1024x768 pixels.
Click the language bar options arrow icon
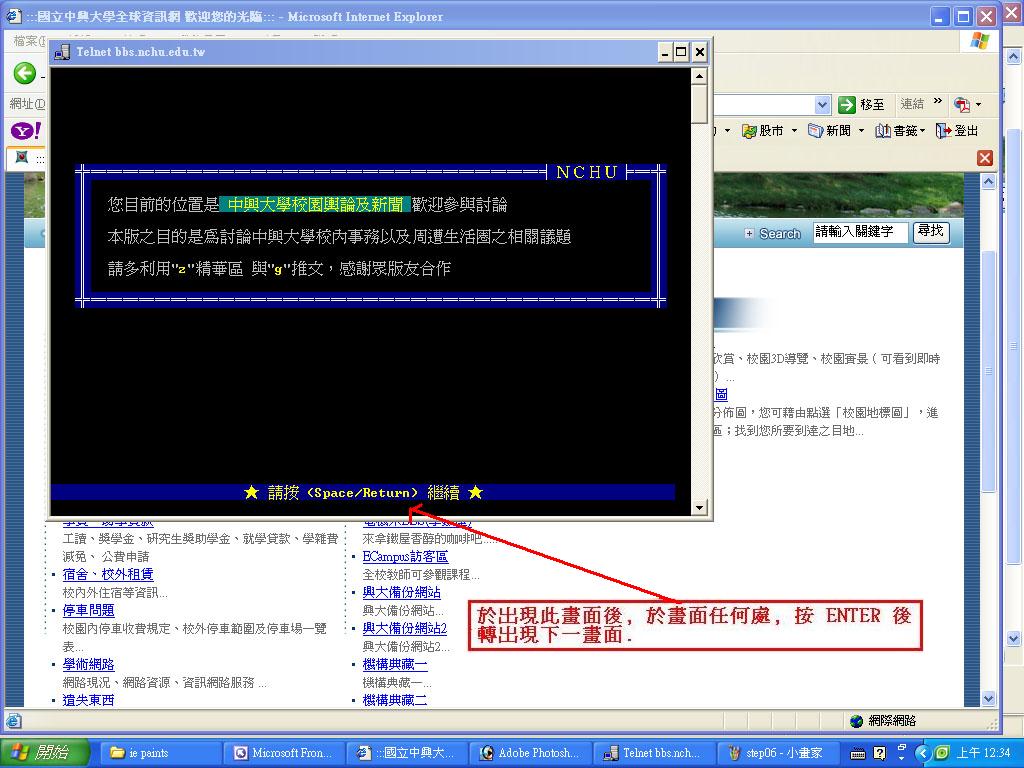coord(902,758)
